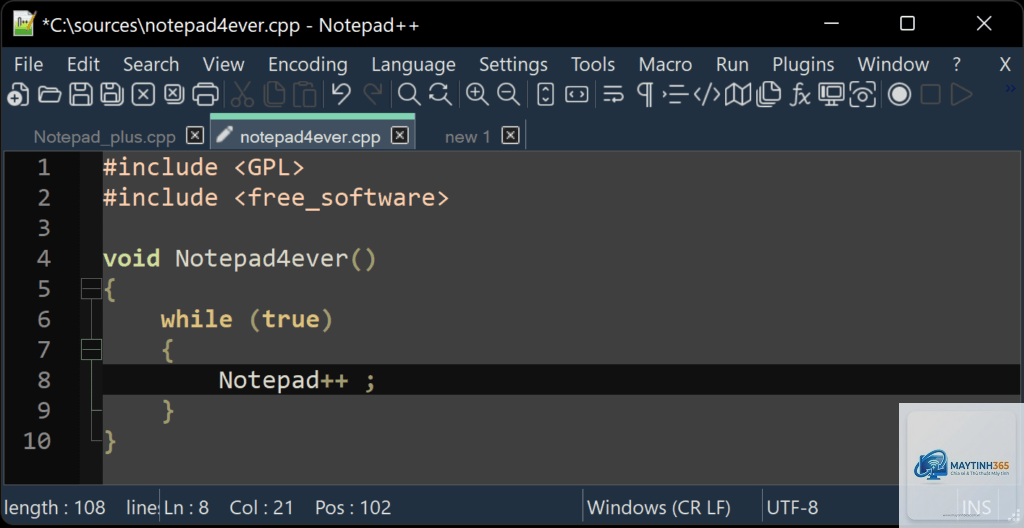Viewport: 1024px width, 528px height.
Task: Open Folder as Workspace monitor icon
Action: coord(831,95)
